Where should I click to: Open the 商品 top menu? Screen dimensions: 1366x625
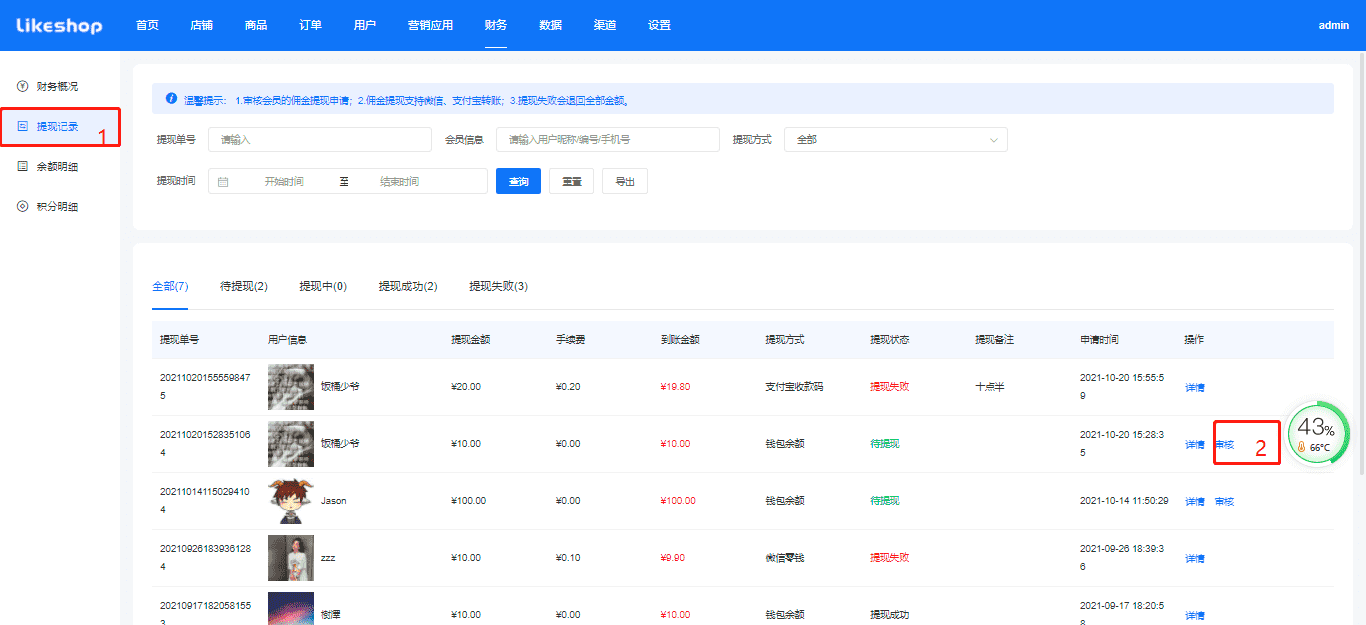coord(256,25)
